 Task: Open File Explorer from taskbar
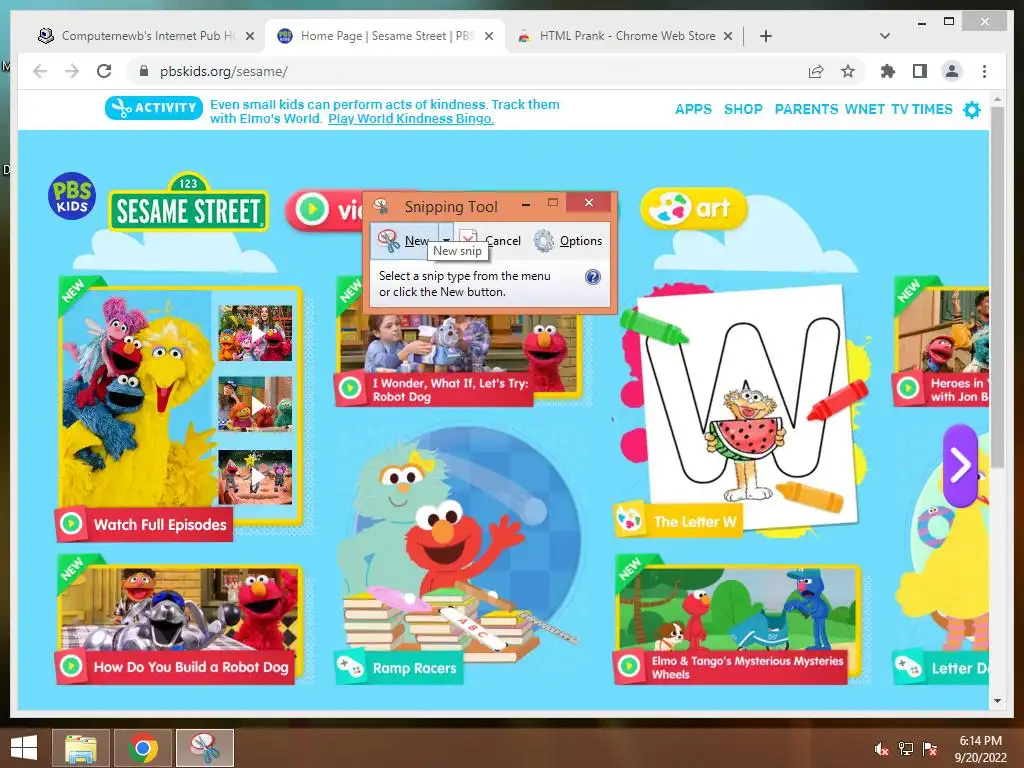pos(80,748)
